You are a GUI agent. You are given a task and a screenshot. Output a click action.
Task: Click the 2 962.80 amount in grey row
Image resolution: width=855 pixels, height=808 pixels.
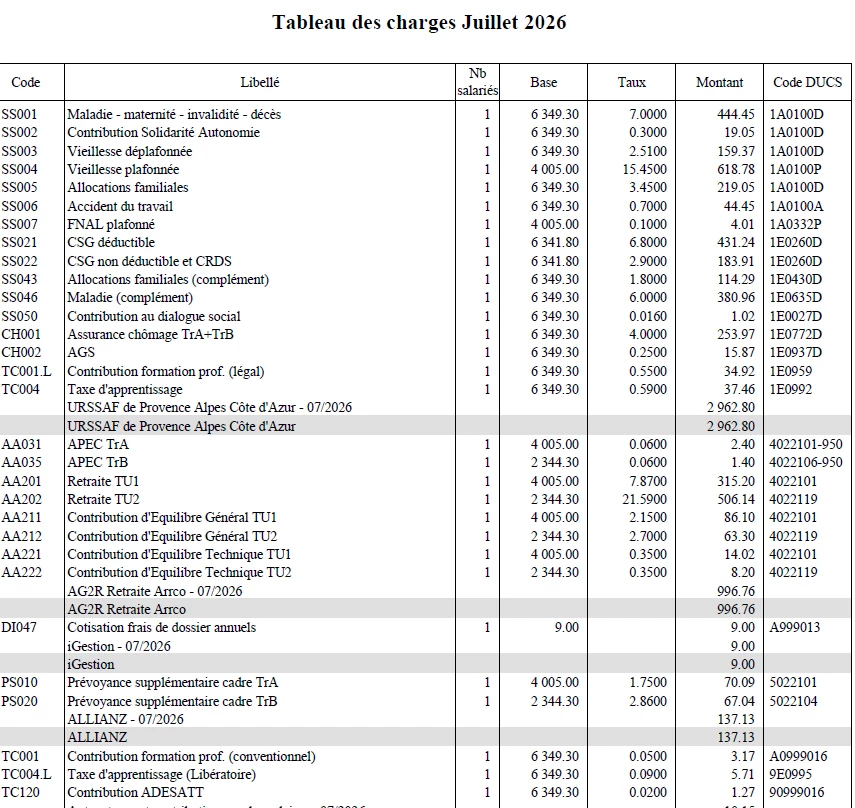(x=731, y=426)
